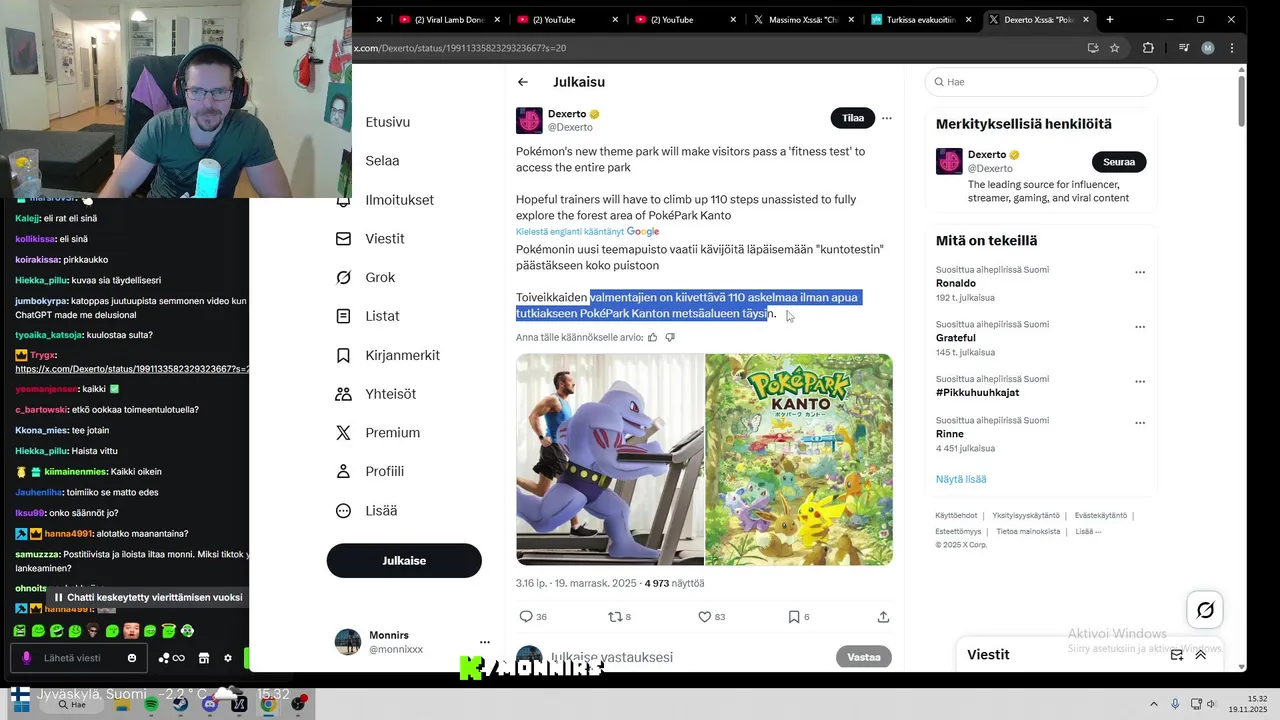The width and height of the screenshot is (1280, 720).
Task: Open Chrome profile avatar M
Action: coord(1208,48)
